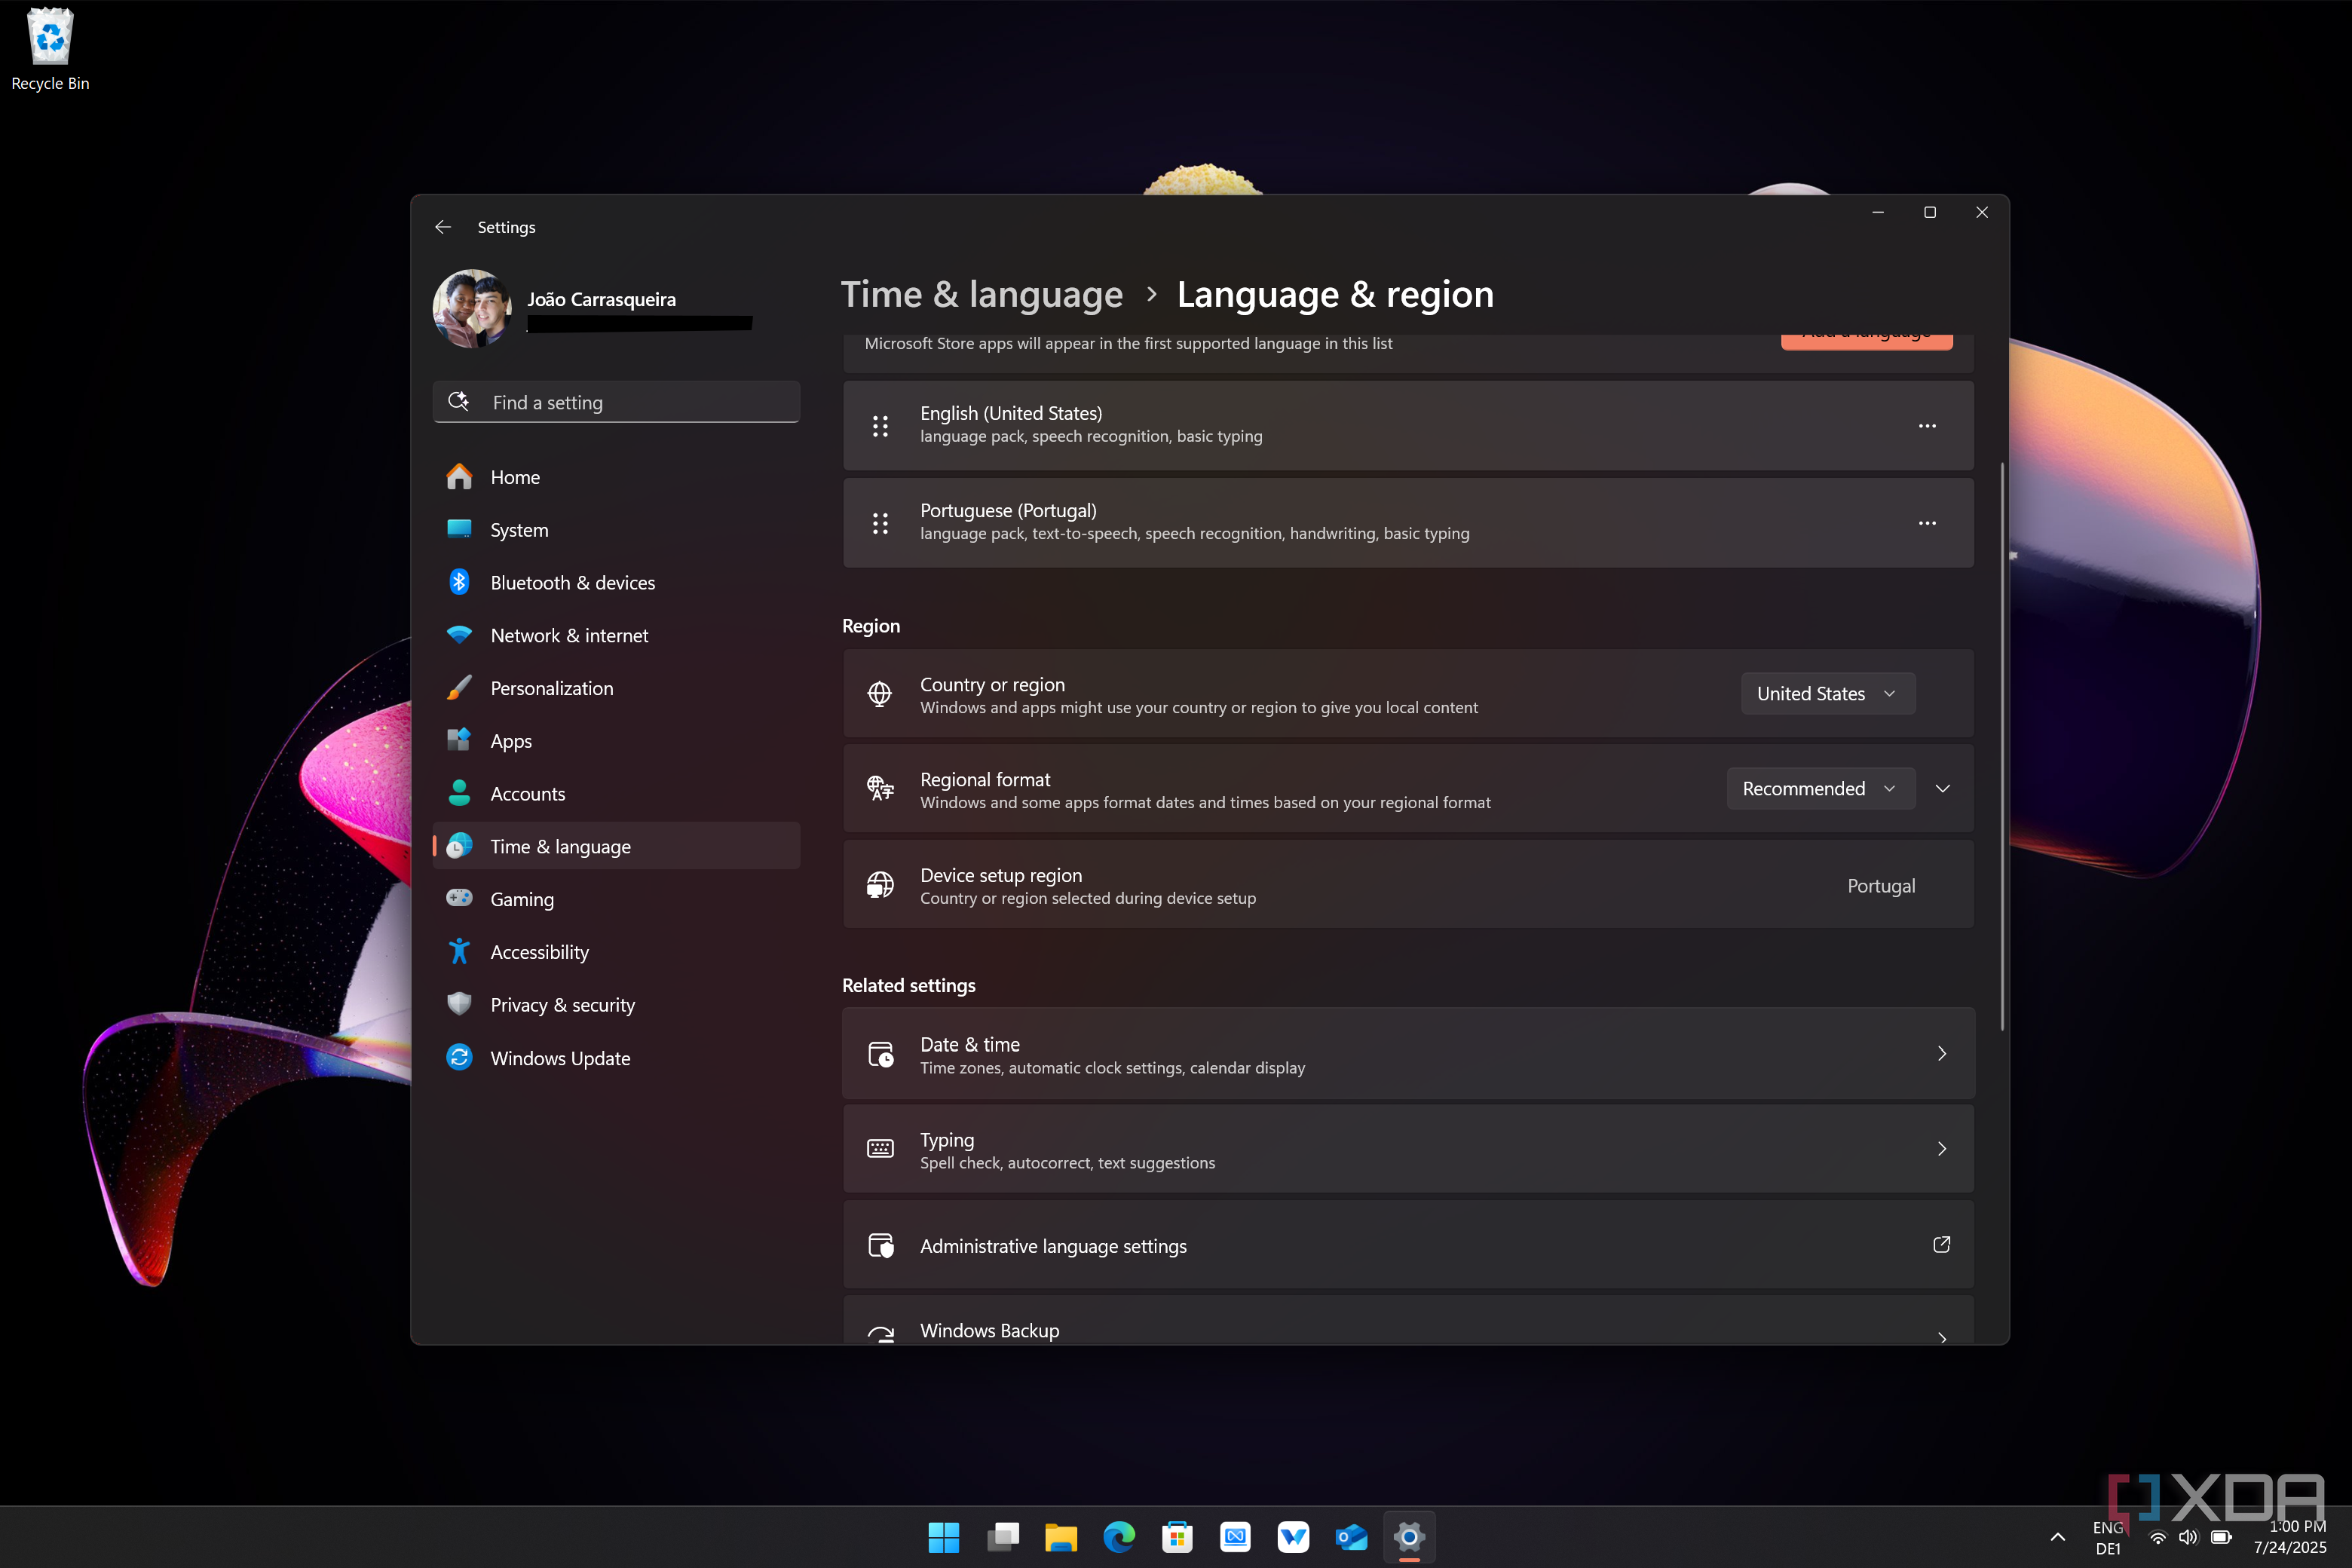
Task: Open external Administrative language settings link icon
Action: 1940,1245
